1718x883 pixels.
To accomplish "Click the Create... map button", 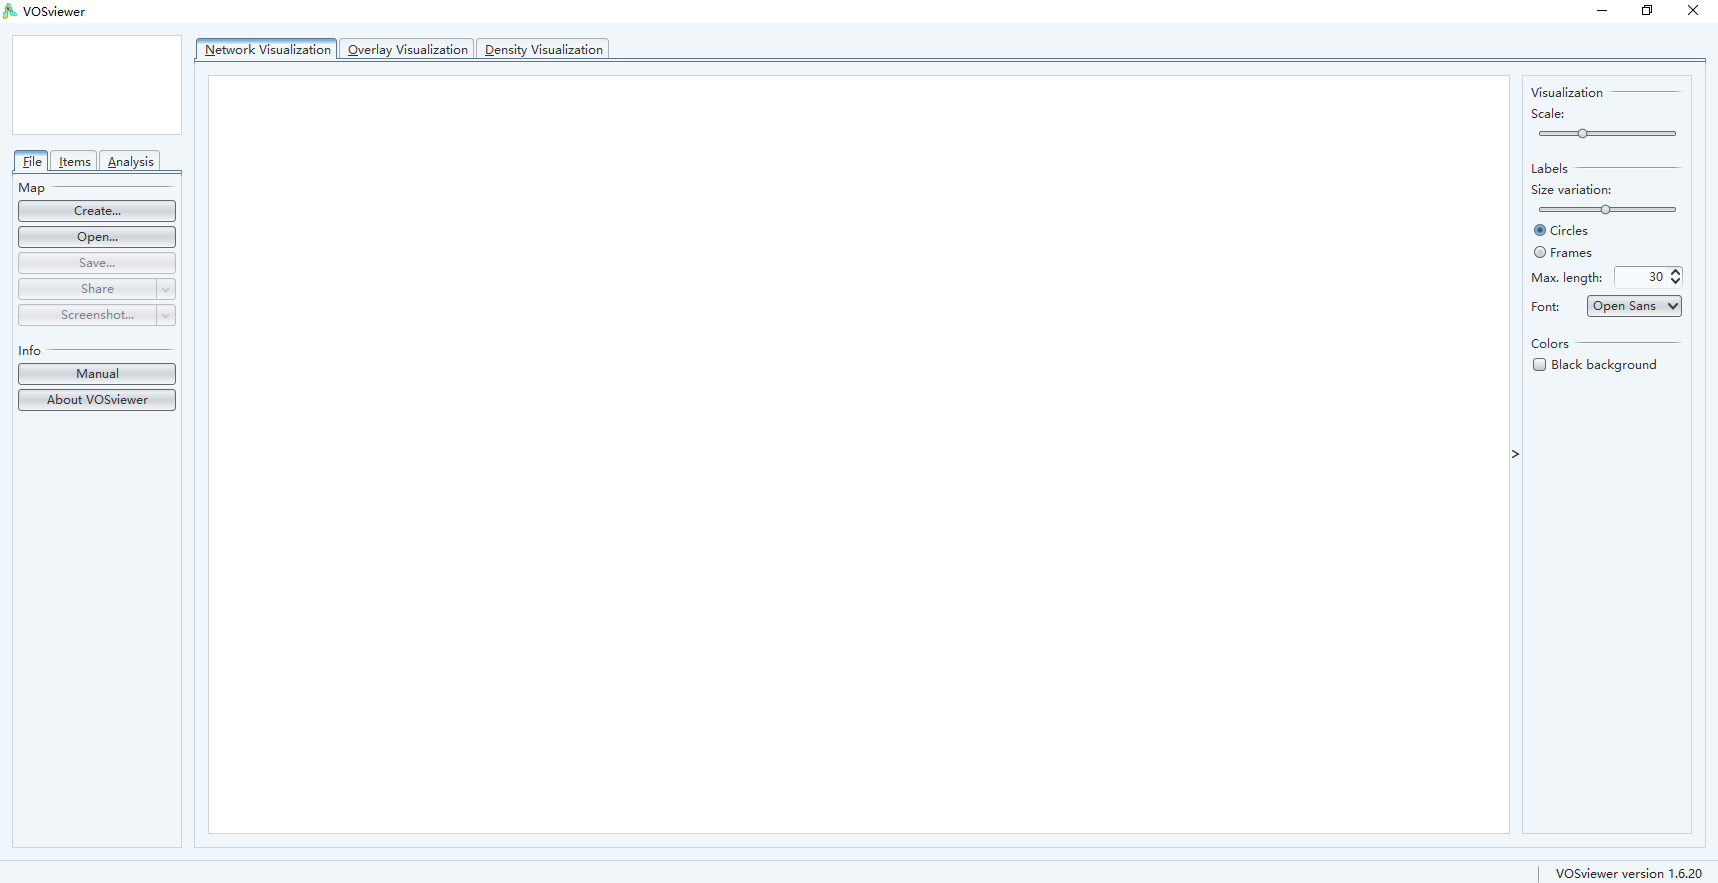I will 97,211.
